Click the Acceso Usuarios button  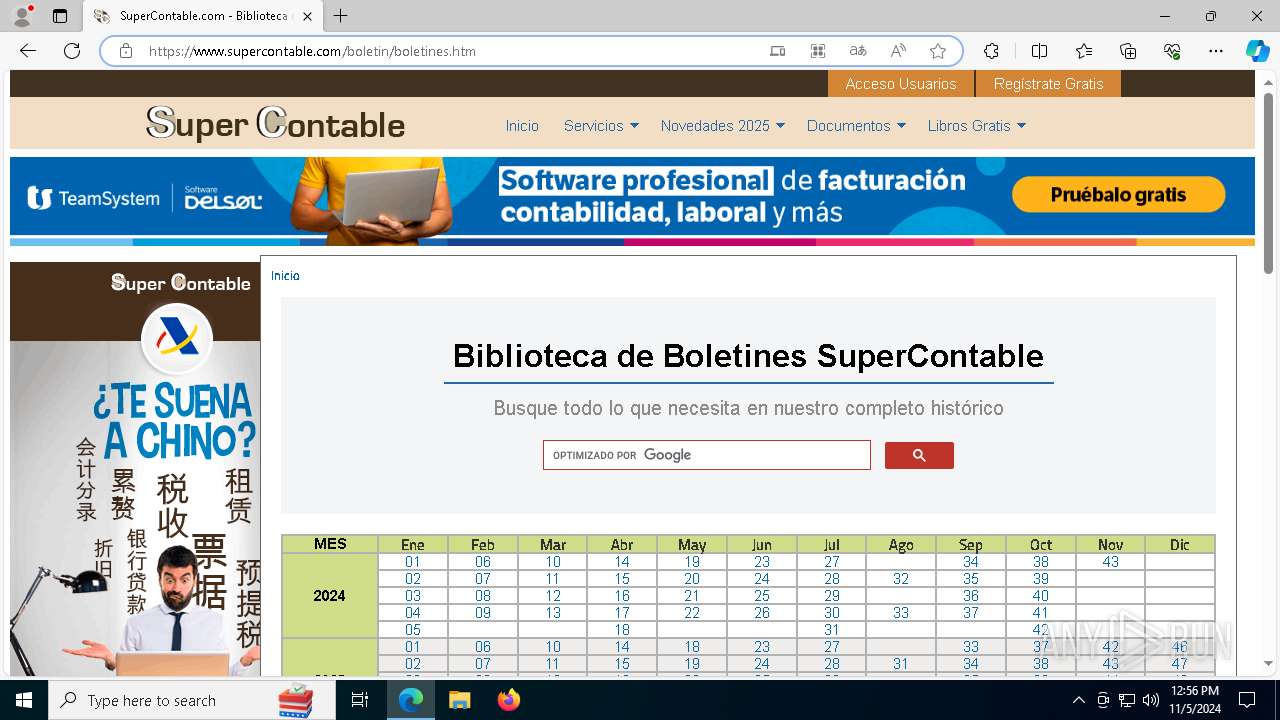[x=901, y=84]
